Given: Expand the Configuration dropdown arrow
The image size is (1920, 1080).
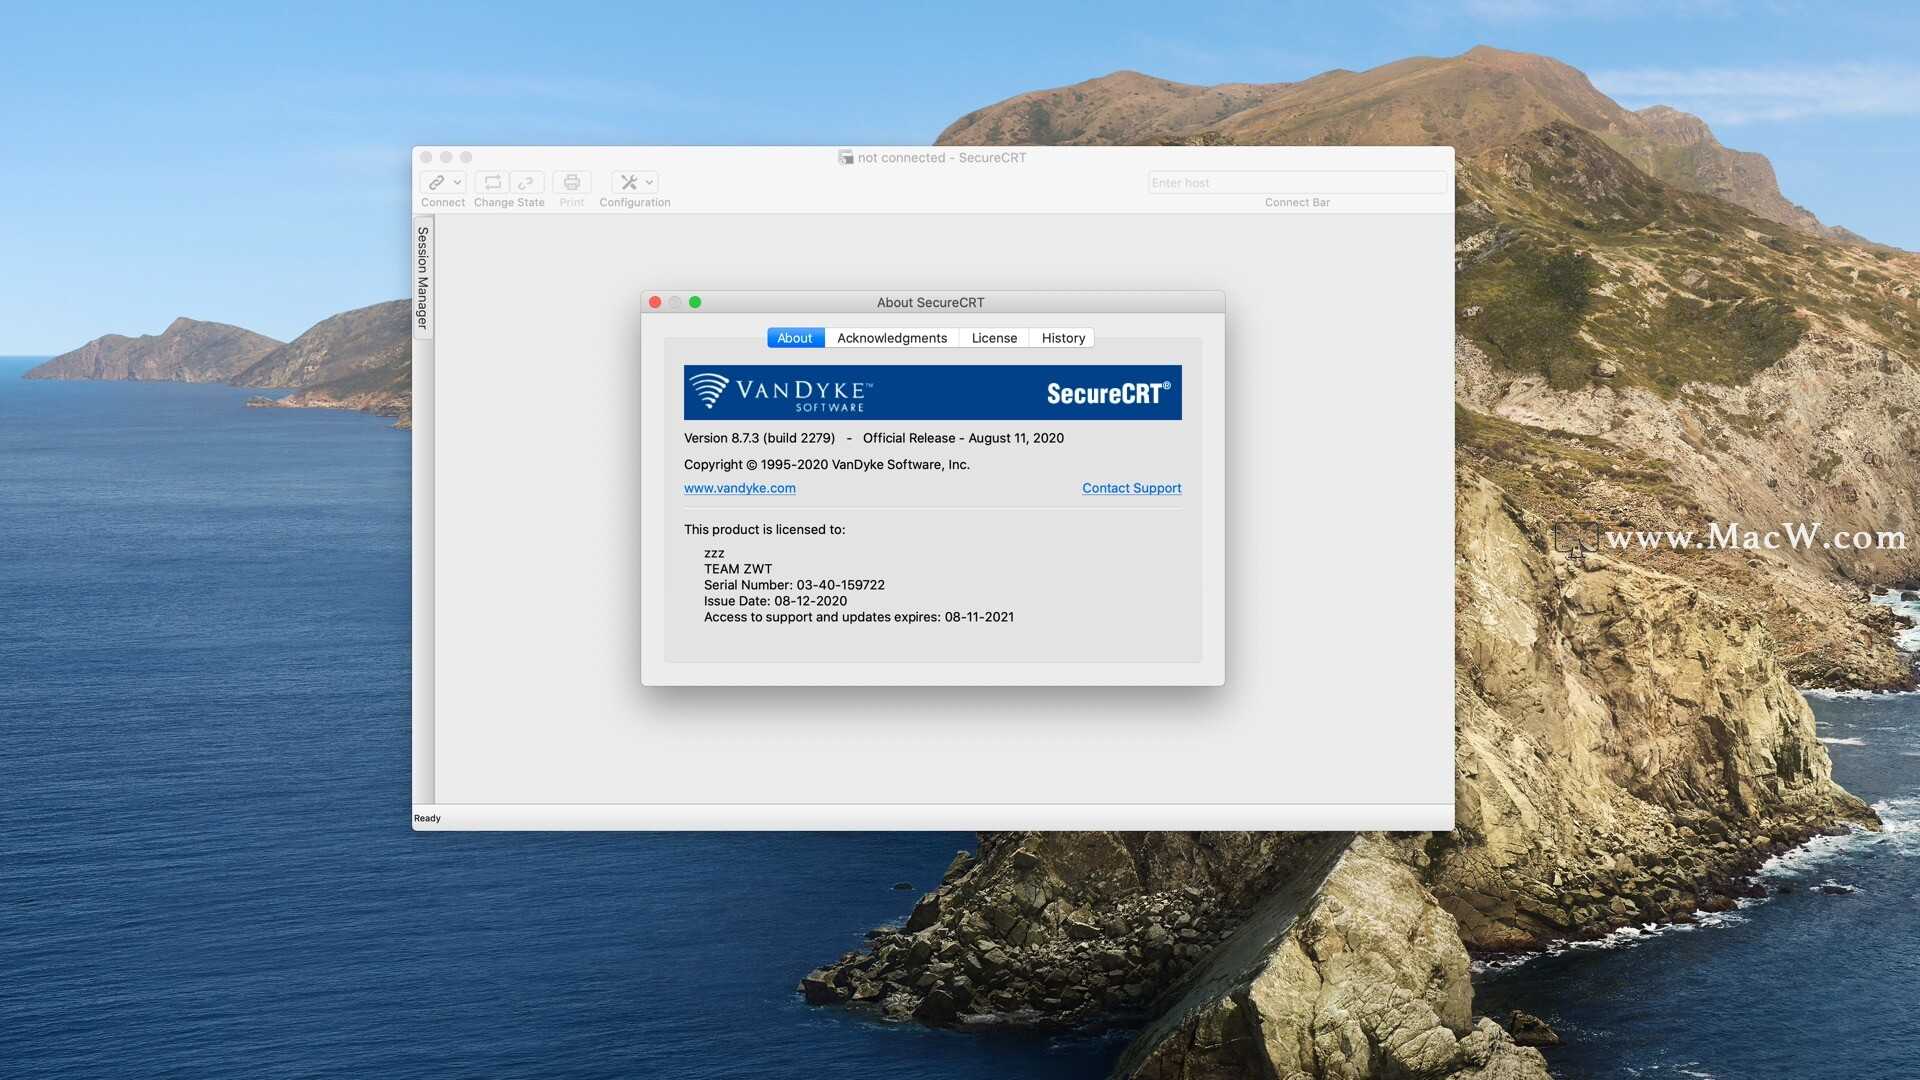Looking at the screenshot, I should 649,182.
